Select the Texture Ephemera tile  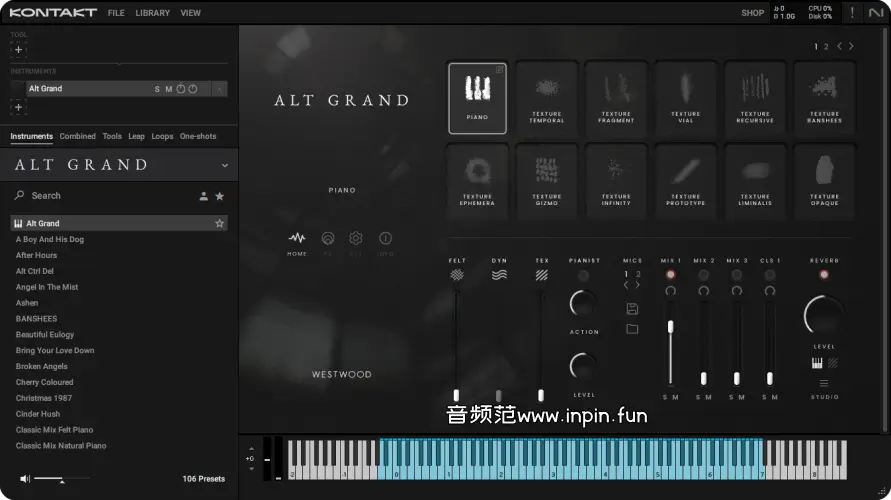pos(477,181)
